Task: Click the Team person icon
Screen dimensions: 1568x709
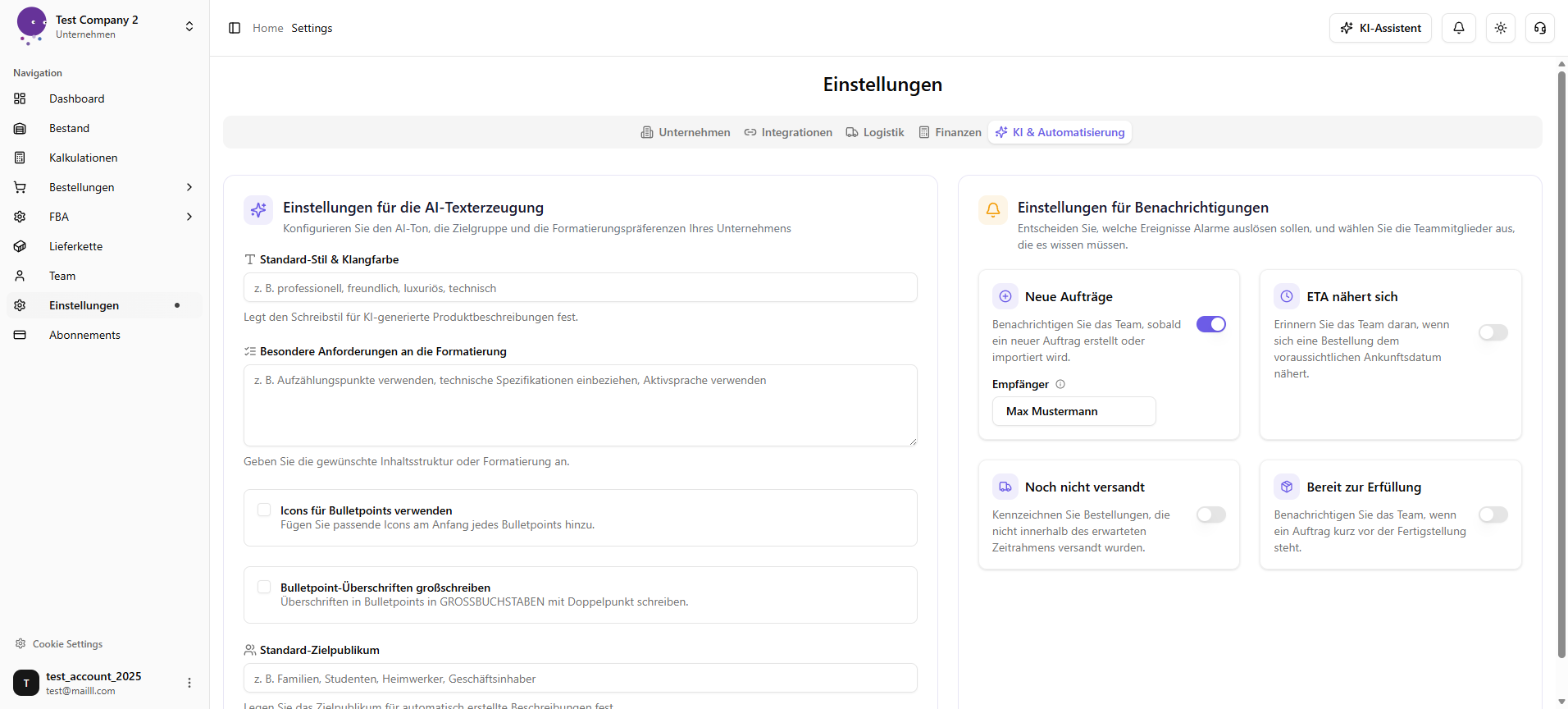Action: (20, 276)
